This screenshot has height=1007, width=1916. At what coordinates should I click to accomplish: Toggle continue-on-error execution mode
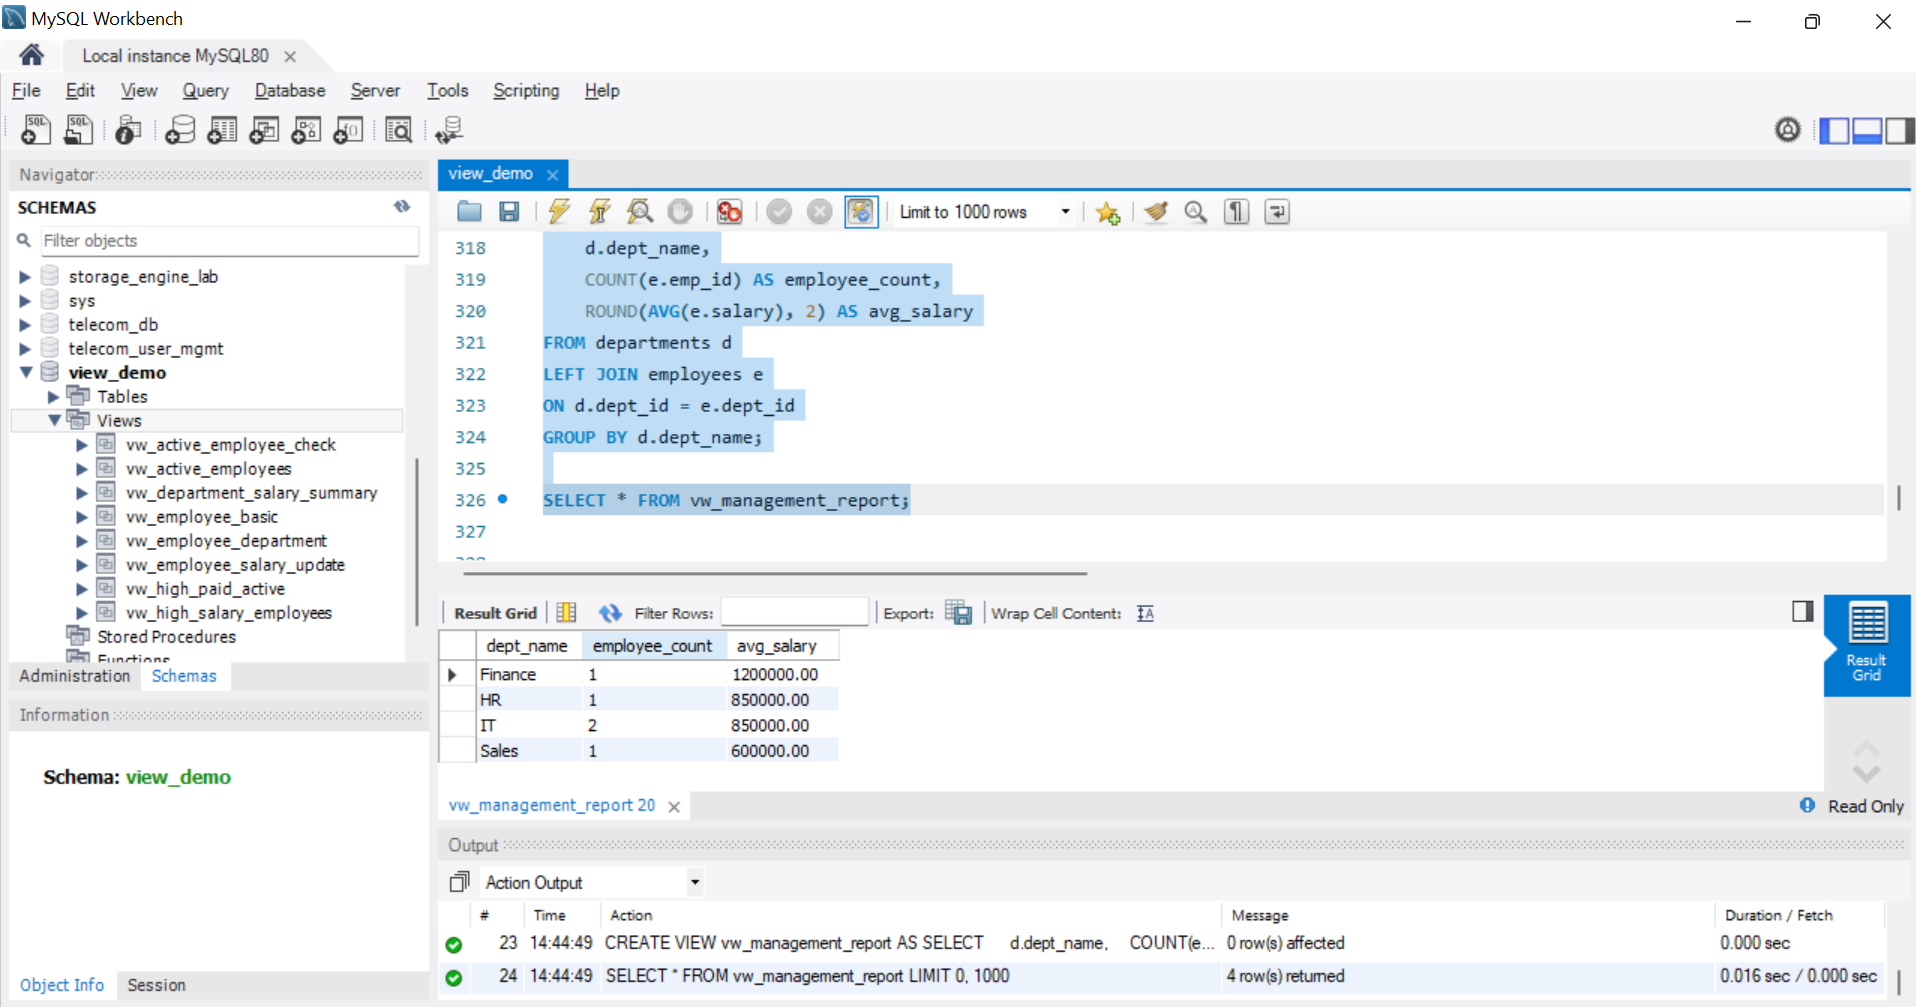(730, 212)
